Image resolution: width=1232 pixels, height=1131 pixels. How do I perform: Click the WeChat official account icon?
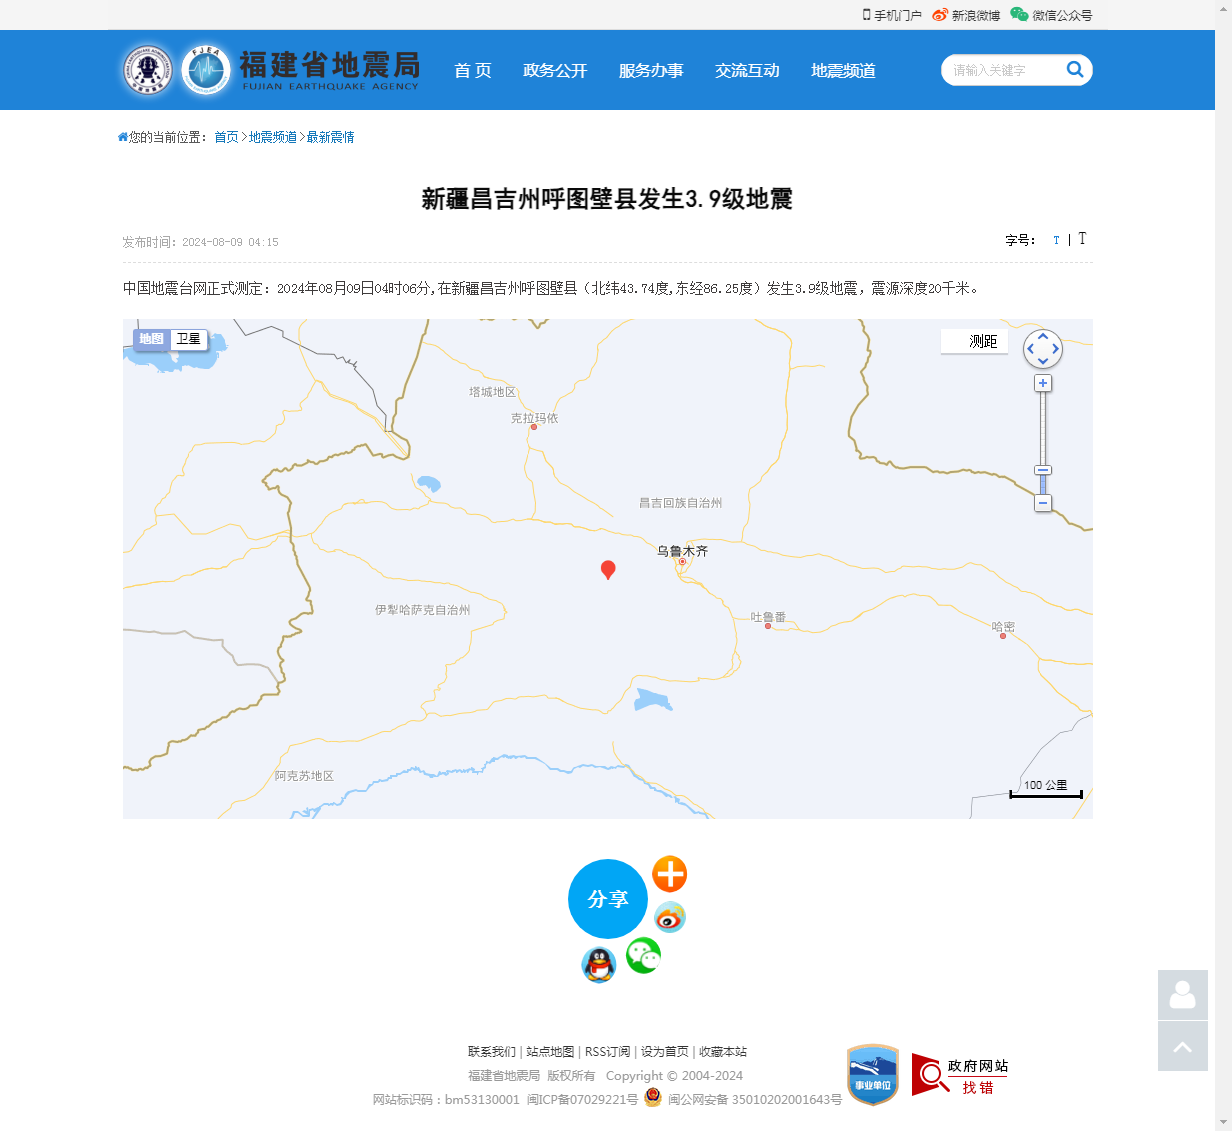tap(1018, 15)
